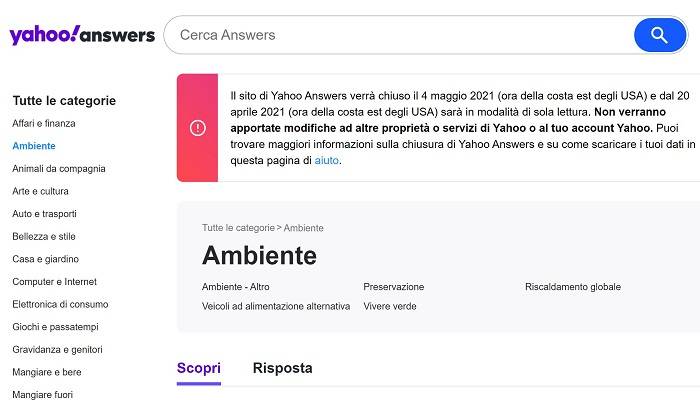Click the Riscaldamento globale subcategory
Viewport: 700px width, 400px height.
tap(572, 287)
